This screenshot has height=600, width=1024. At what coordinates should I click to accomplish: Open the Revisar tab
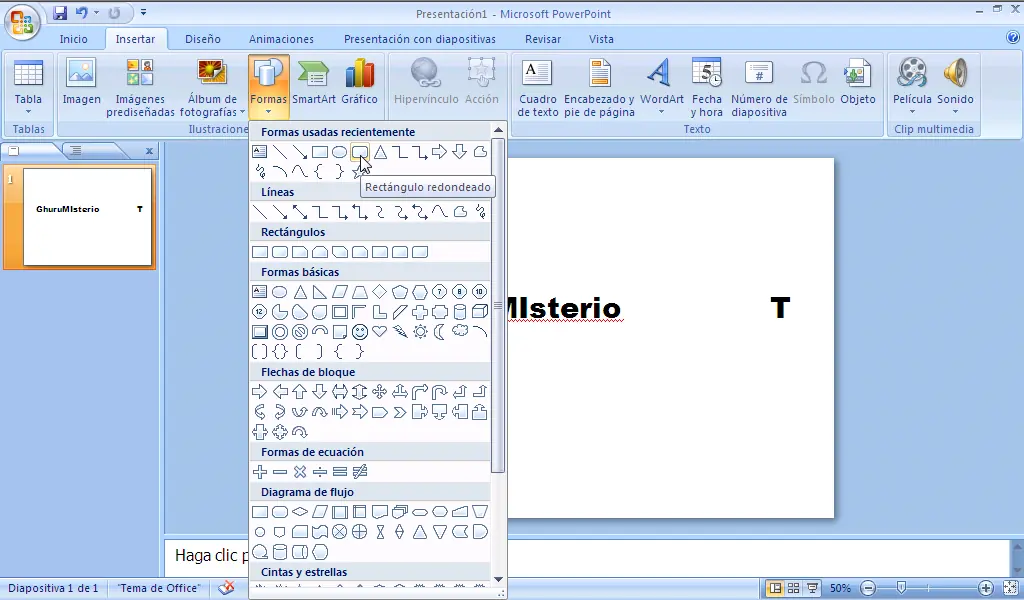[x=543, y=39]
